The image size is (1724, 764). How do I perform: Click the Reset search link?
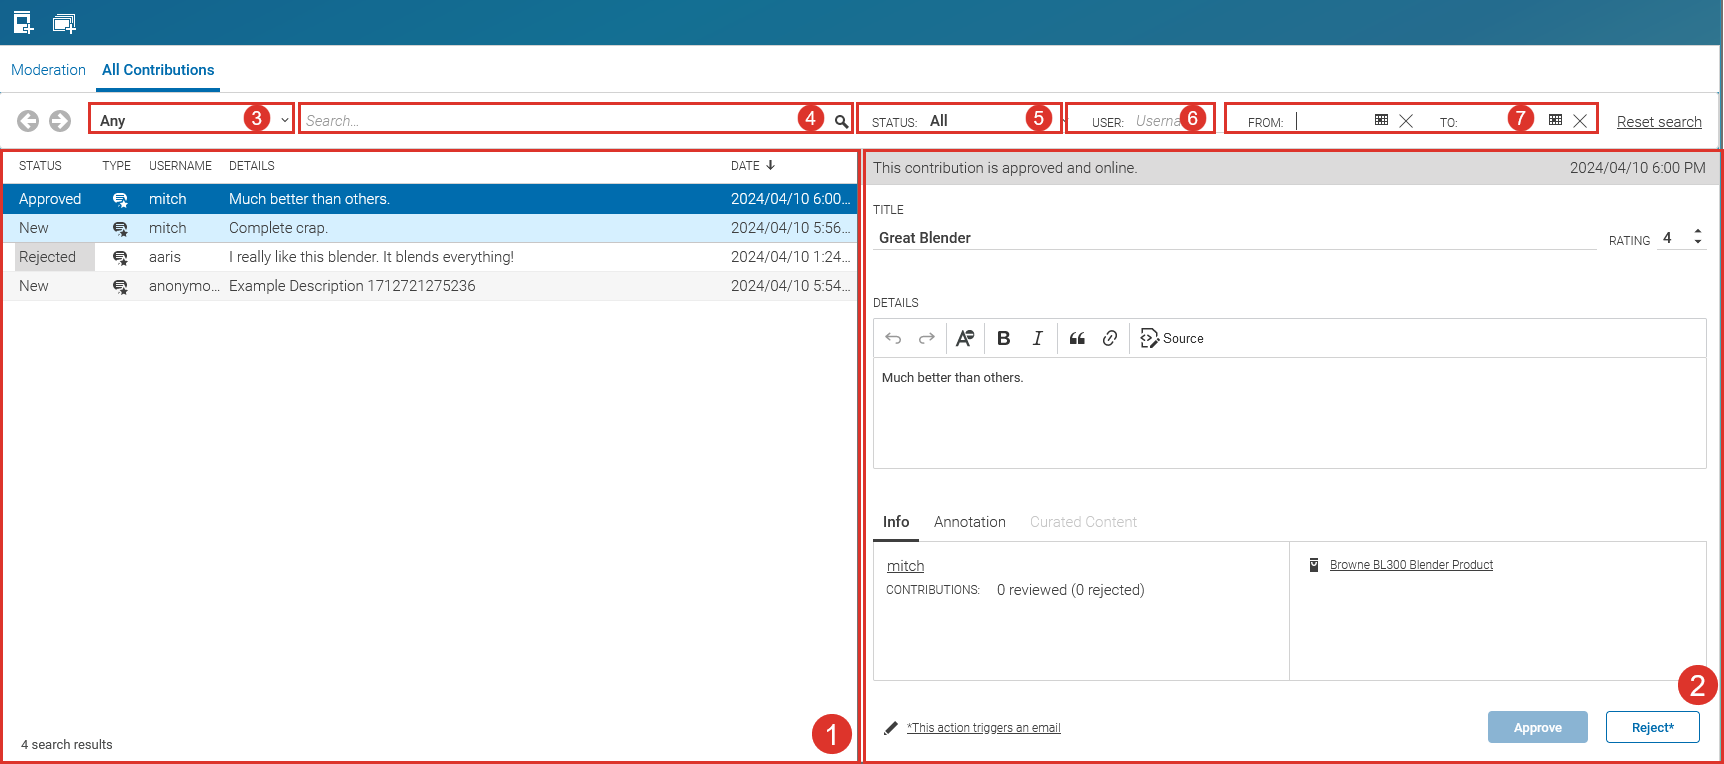1658,122
